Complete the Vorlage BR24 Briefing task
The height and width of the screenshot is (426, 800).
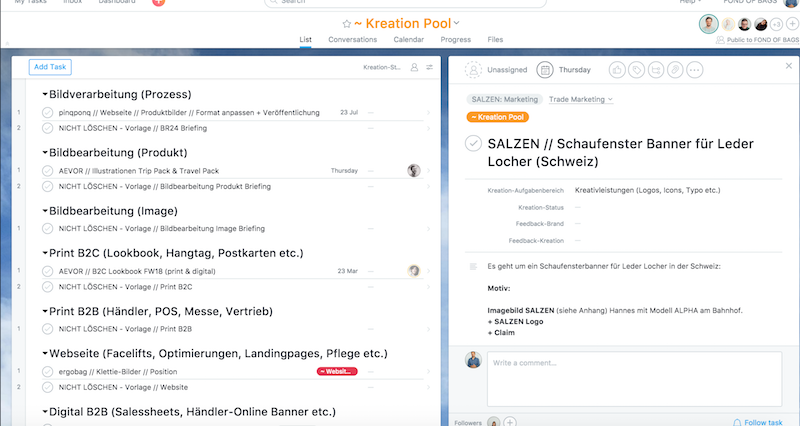pos(47,128)
